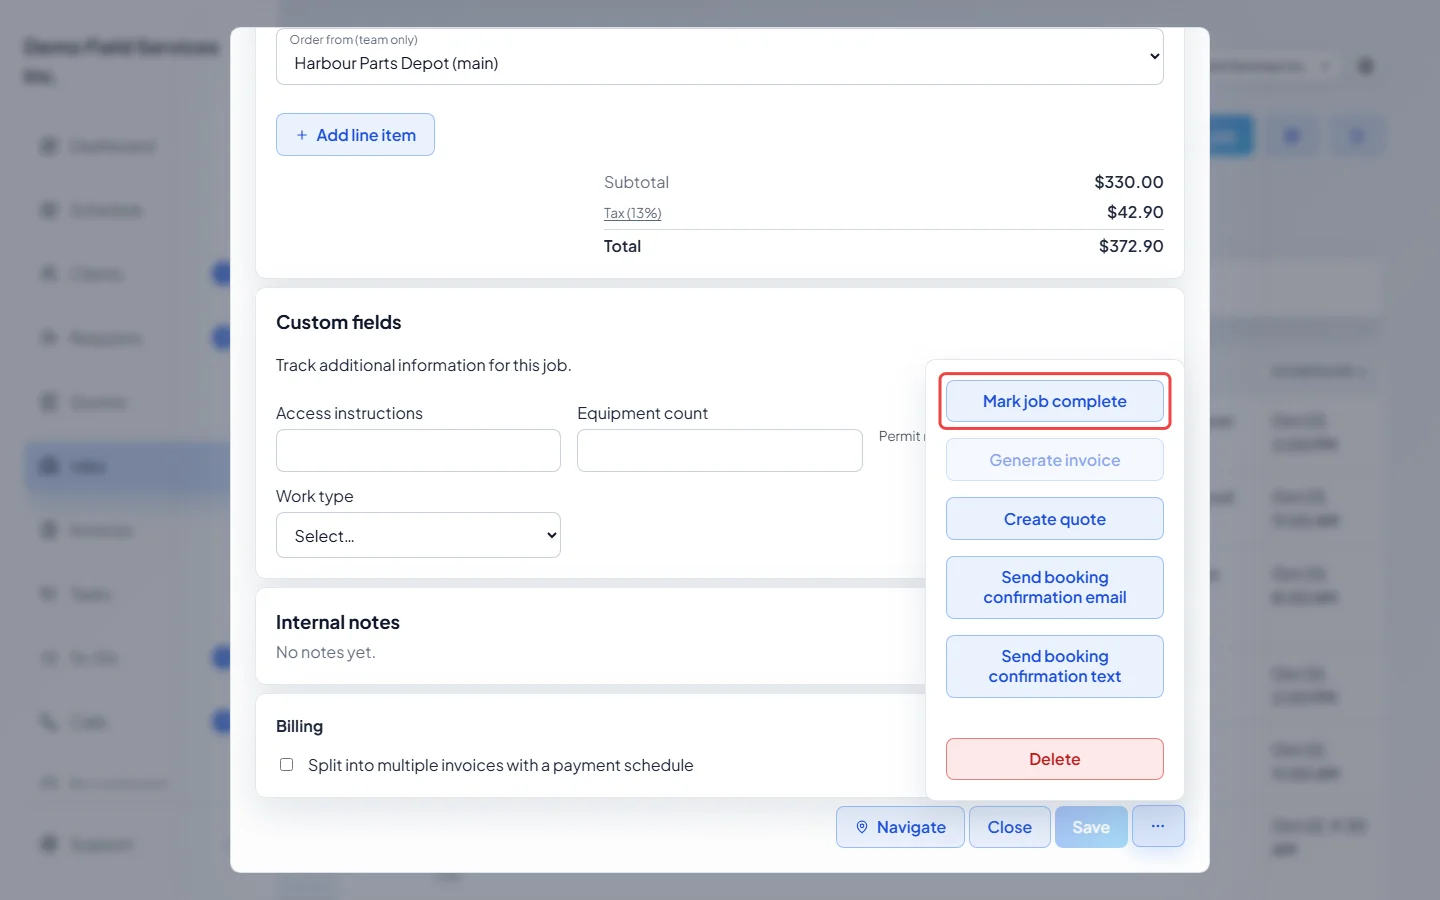Send booking confirmation email
This screenshot has width=1440, height=900.
1055,587
